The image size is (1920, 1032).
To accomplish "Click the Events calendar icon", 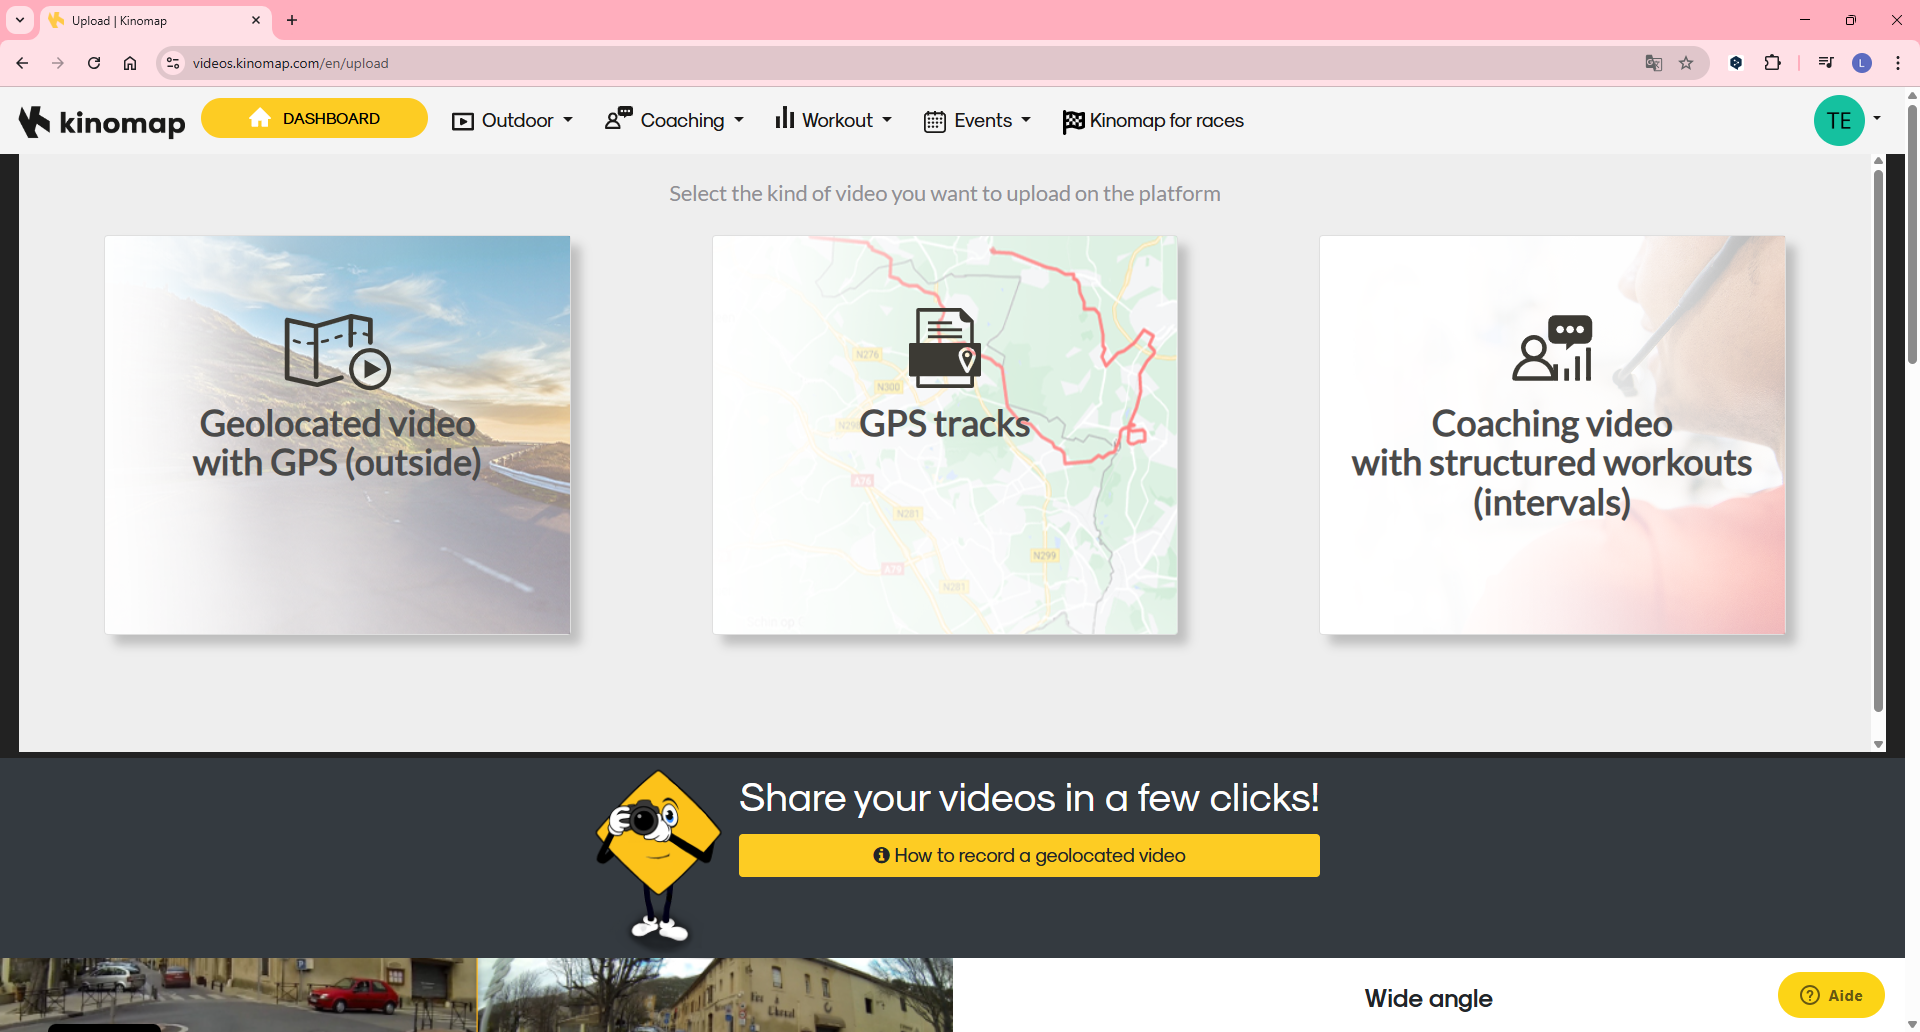I will [x=935, y=121].
